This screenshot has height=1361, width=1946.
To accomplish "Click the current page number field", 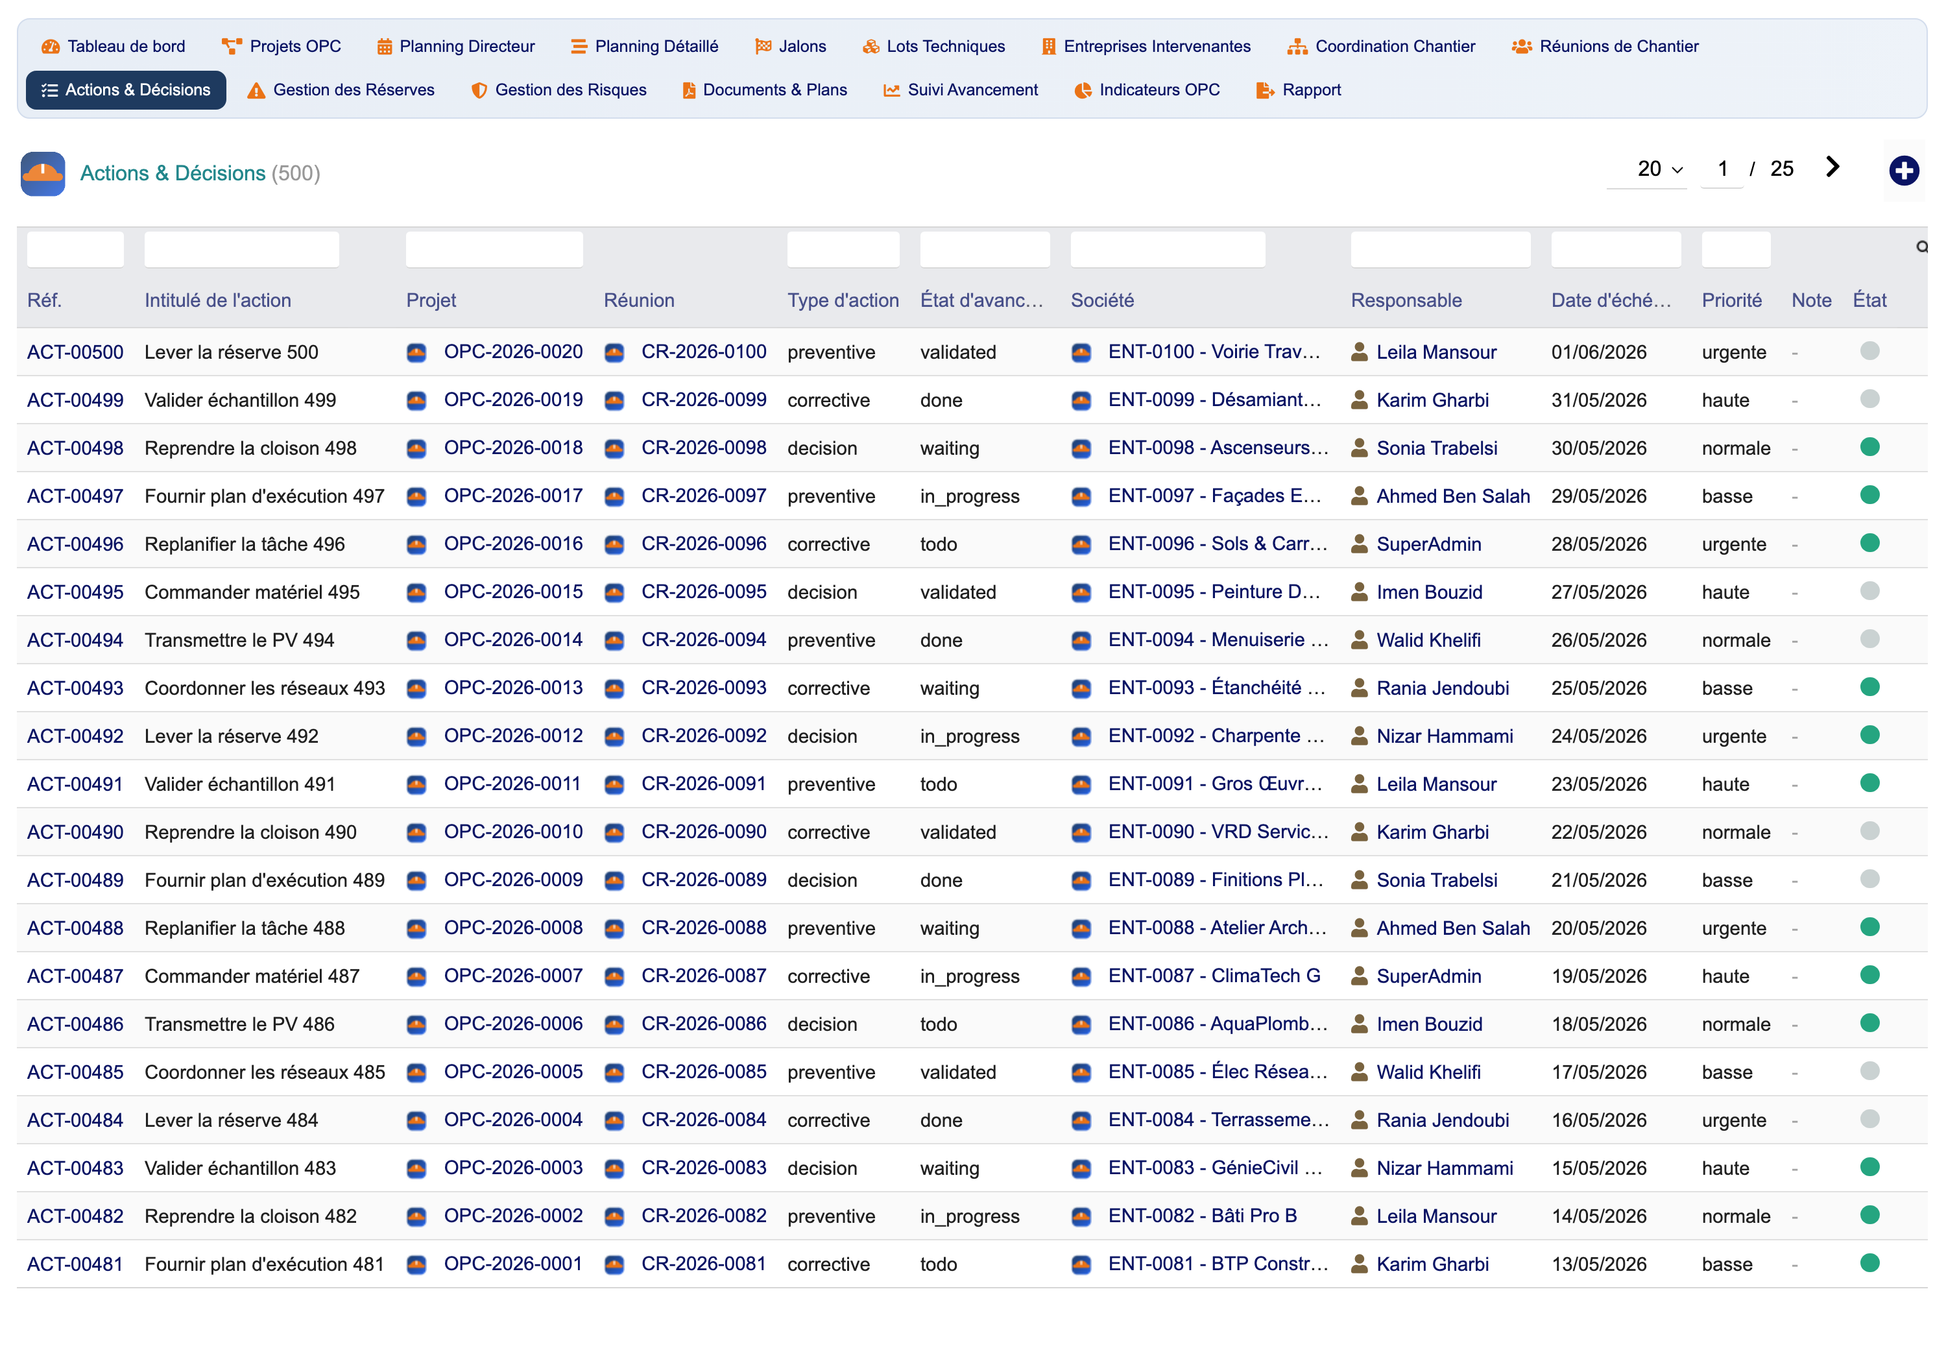I will click(x=1722, y=169).
